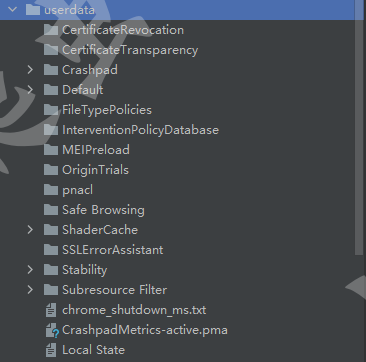
Task: Click the Stability folder icon
Action: [x=51, y=270]
